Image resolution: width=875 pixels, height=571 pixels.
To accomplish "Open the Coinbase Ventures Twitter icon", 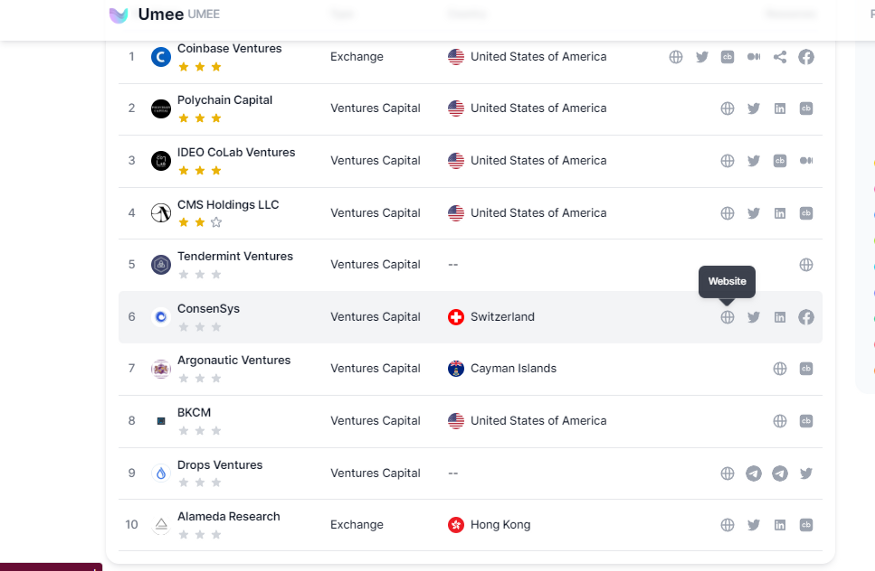I will (701, 57).
